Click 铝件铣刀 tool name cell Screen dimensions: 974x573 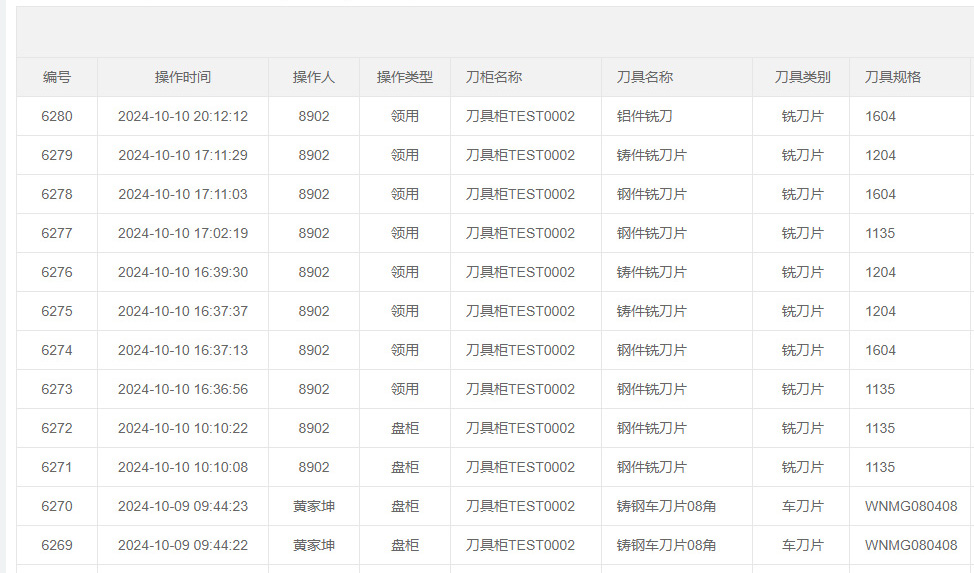644,116
